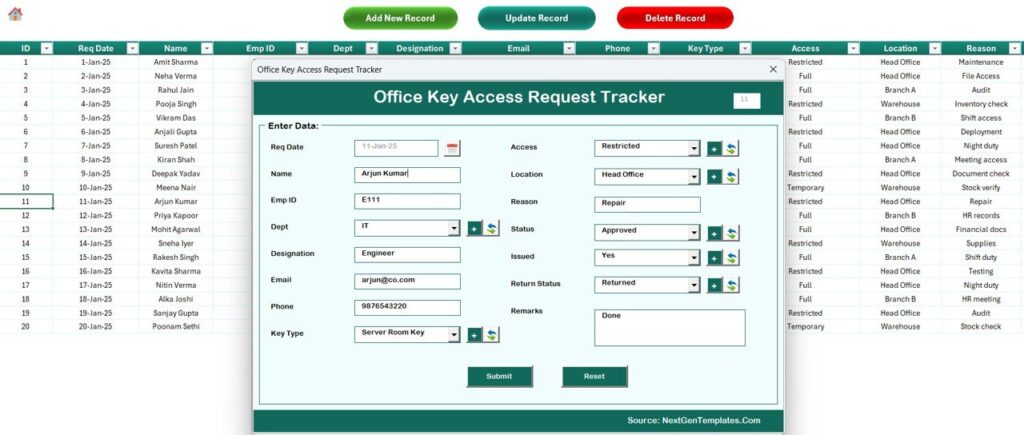Open the Location column filter arrow
1024x435 pixels.
pos(935,48)
